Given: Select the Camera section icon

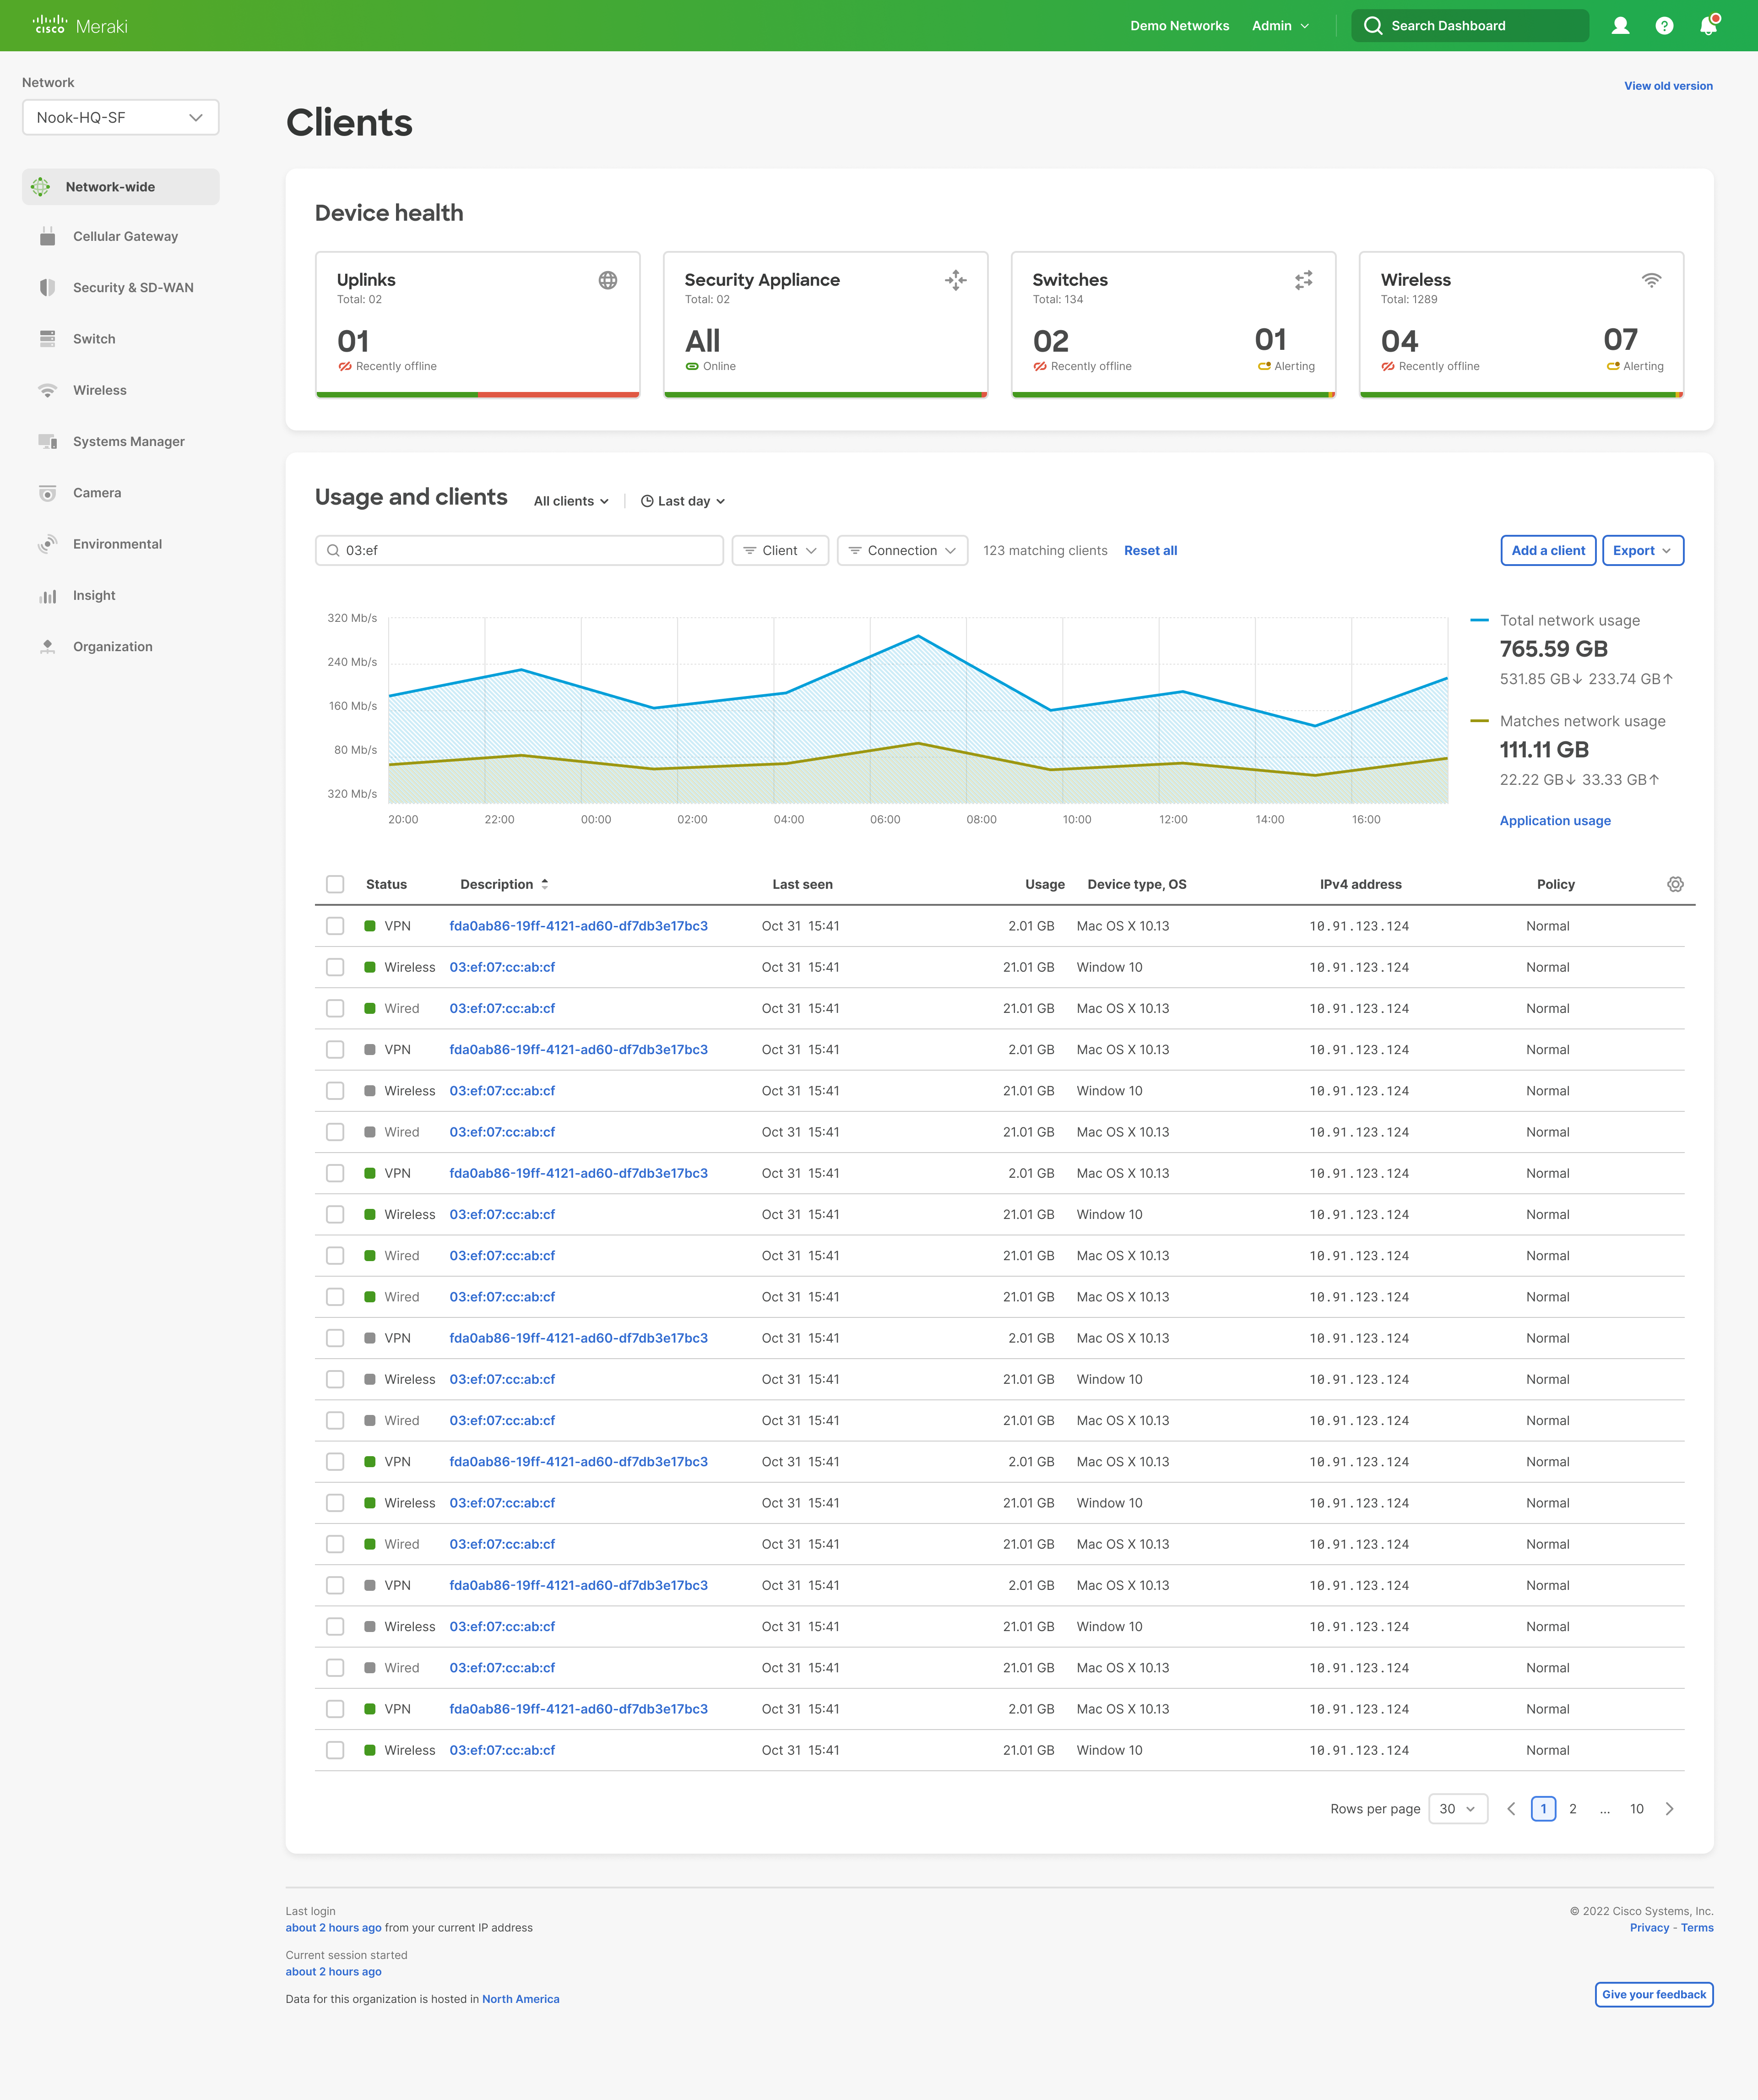Looking at the screenshot, I should [48, 492].
